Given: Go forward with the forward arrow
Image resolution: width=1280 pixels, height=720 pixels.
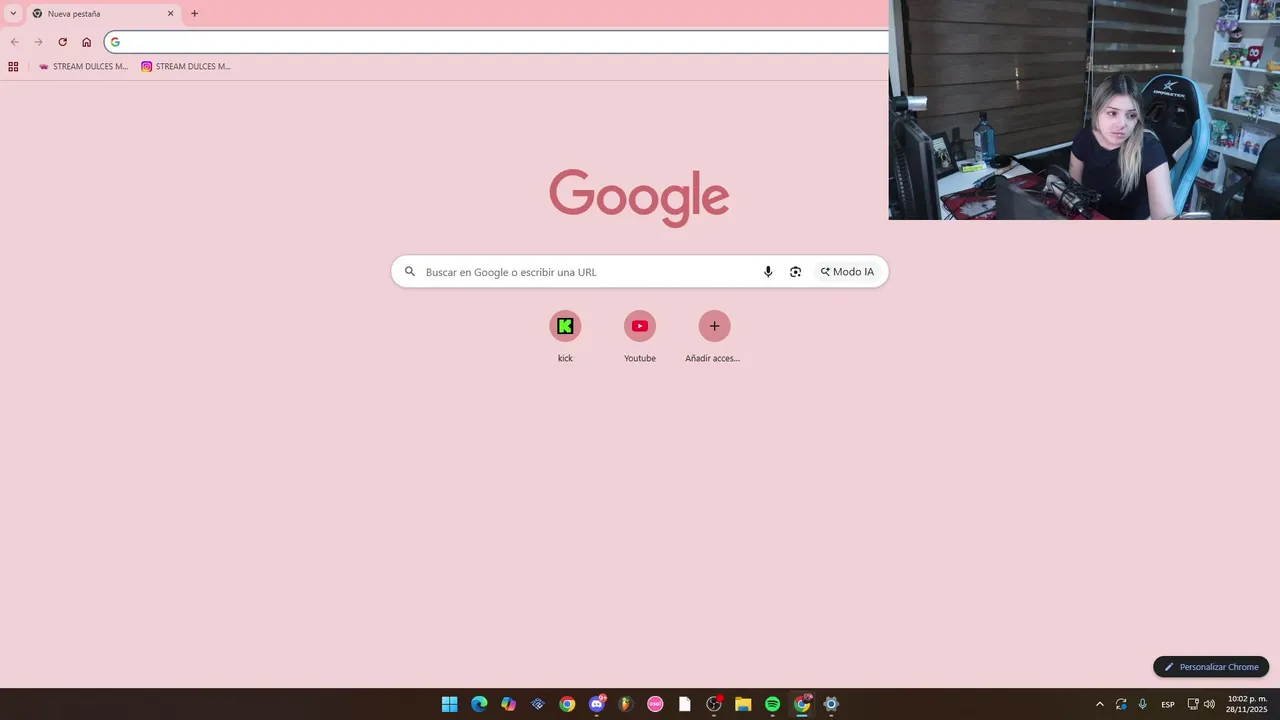Looking at the screenshot, I should 38,42.
